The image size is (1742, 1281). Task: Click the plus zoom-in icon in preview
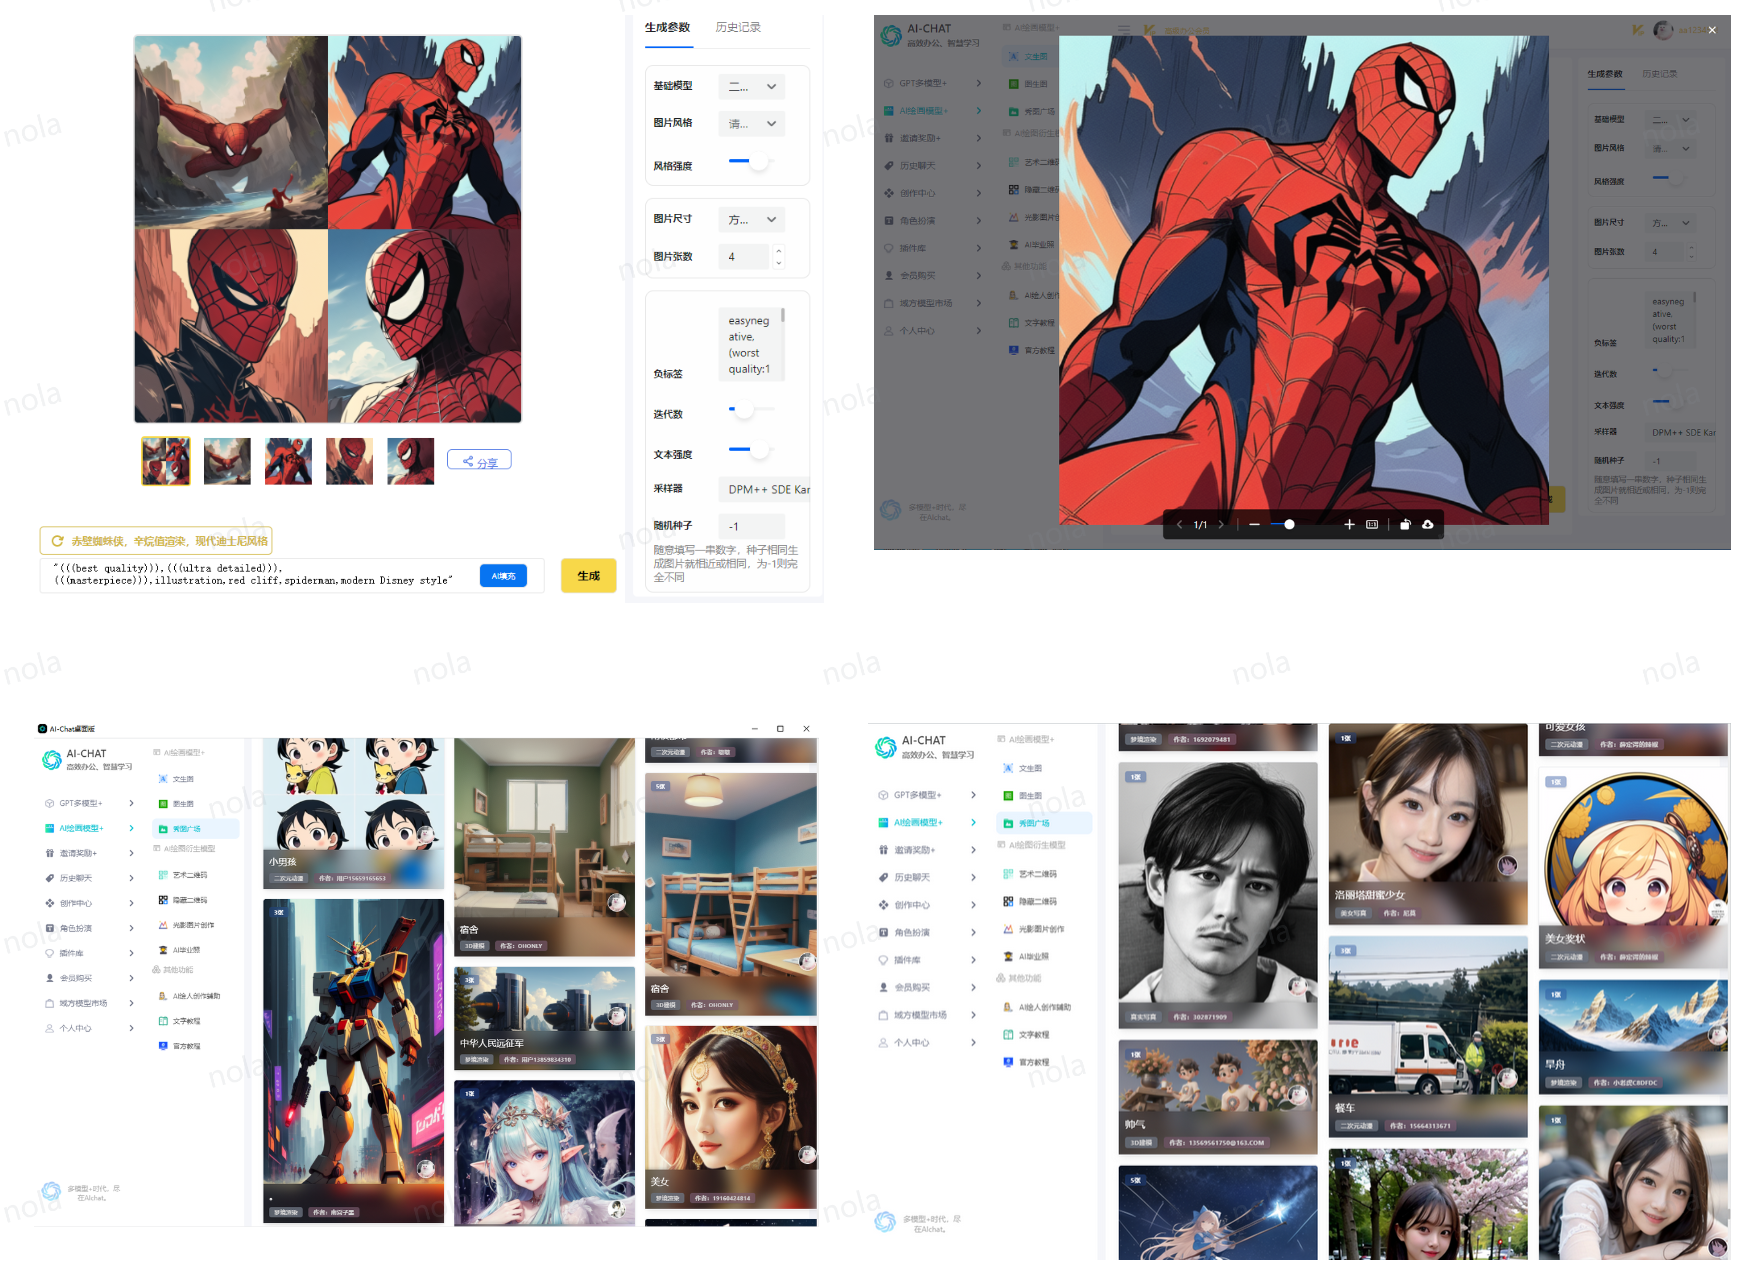[1349, 524]
